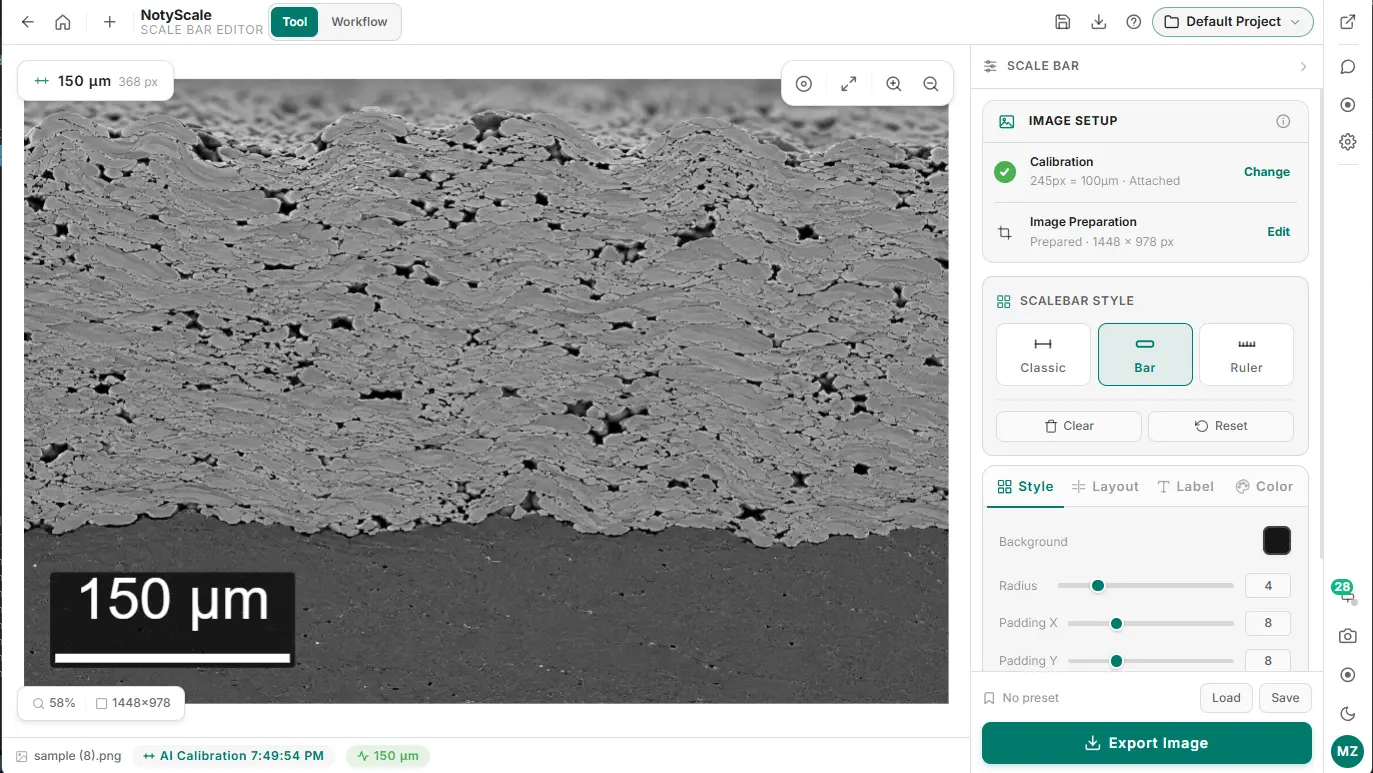
Task: Open the Color tab
Action: click(x=1264, y=487)
